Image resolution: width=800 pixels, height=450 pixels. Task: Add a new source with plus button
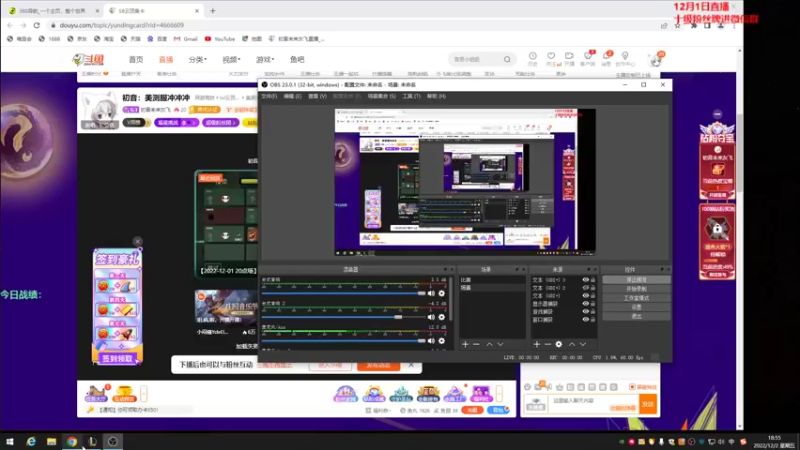(536, 344)
